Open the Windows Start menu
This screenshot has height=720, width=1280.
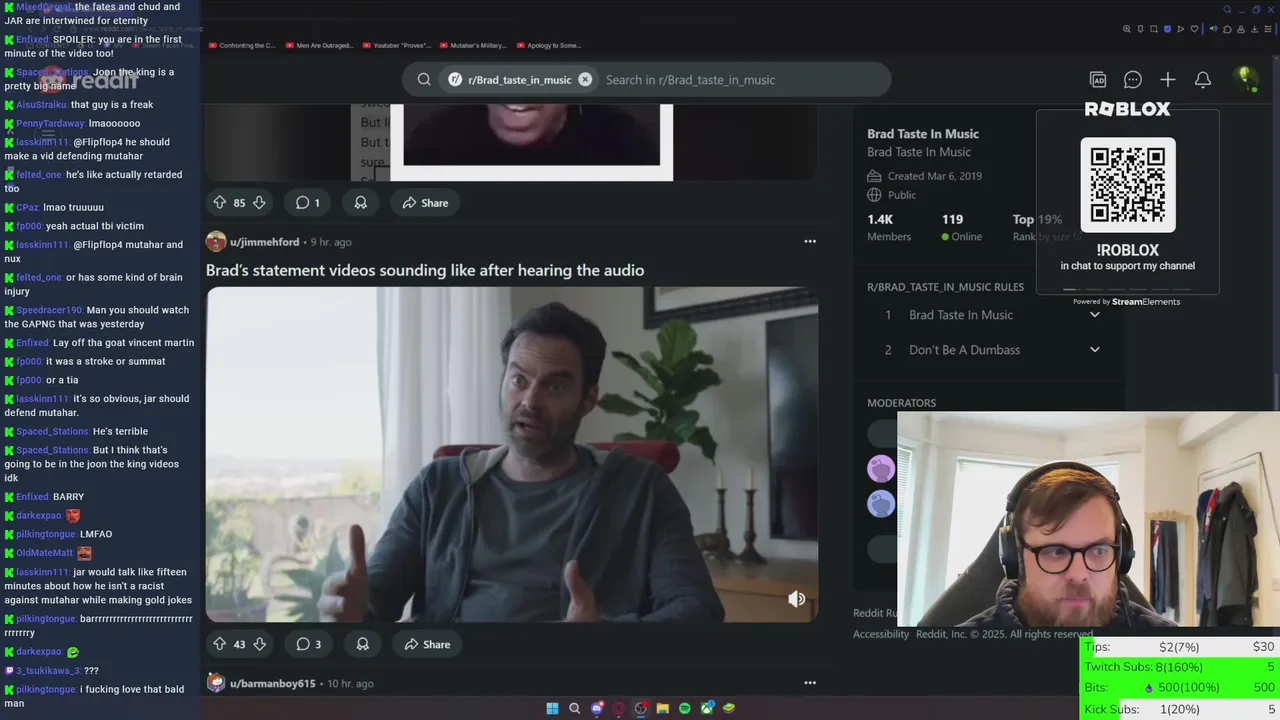(x=552, y=708)
